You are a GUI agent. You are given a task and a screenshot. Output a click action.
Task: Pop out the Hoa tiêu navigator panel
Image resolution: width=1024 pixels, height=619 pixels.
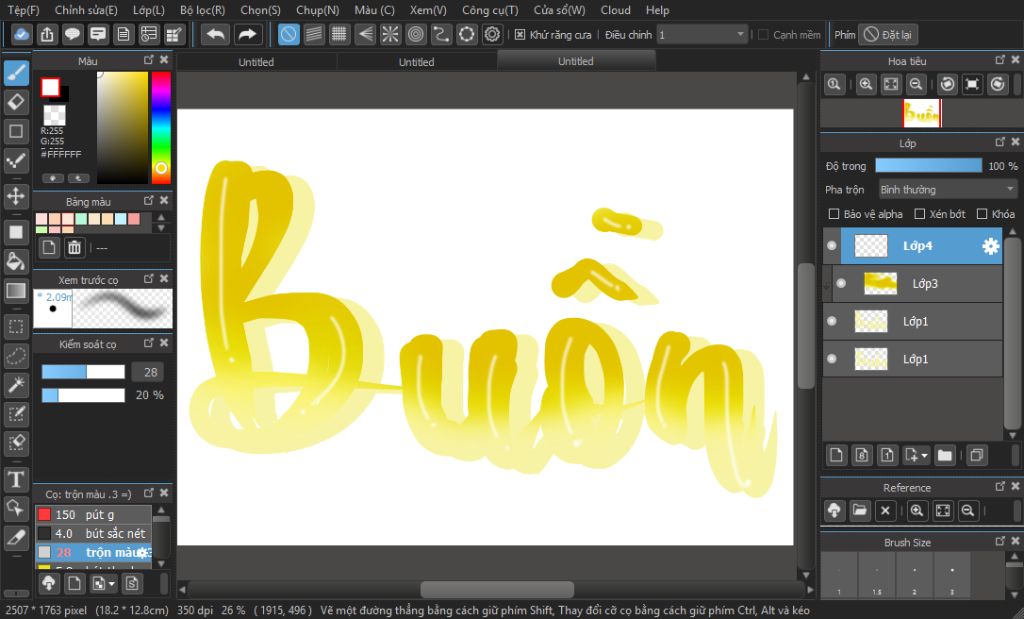(x=1000, y=60)
